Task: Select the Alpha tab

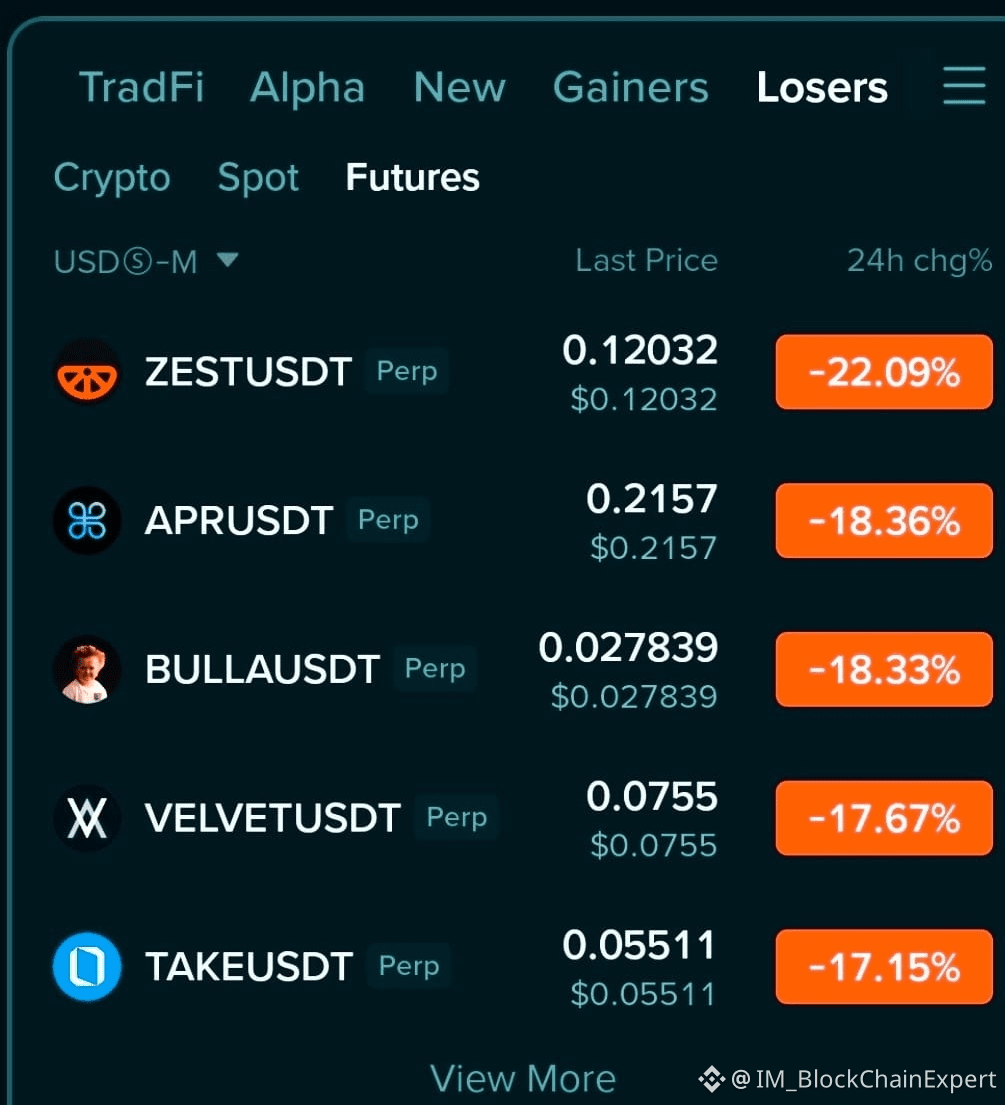Action: tap(308, 87)
